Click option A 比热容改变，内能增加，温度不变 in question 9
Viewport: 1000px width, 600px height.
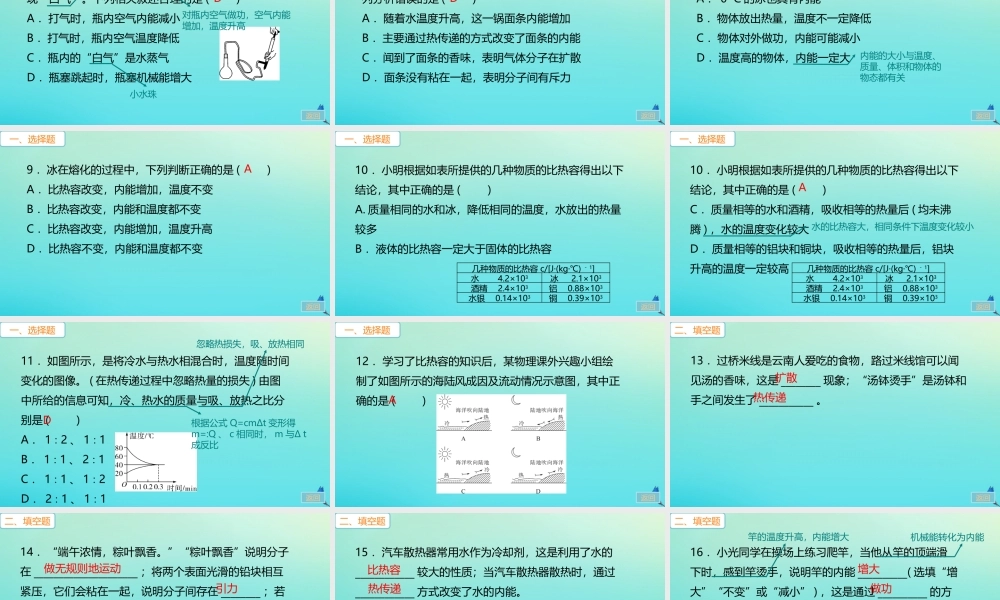[120, 189]
